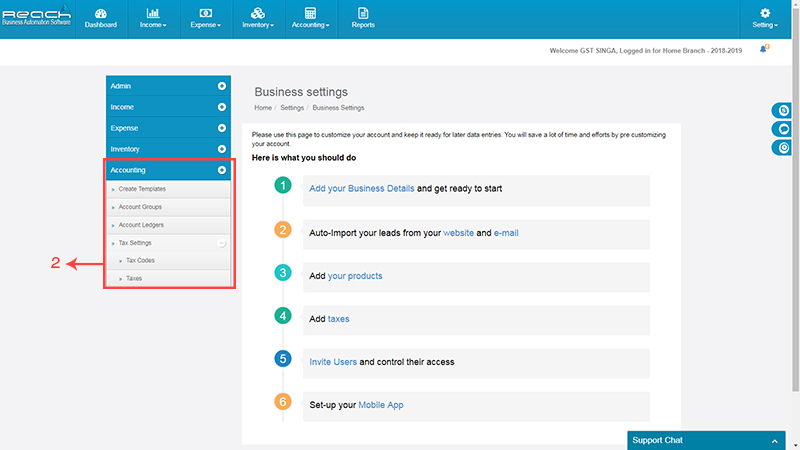The image size is (800, 450).
Task: Expand the Income sidebar section
Action: click(222, 107)
